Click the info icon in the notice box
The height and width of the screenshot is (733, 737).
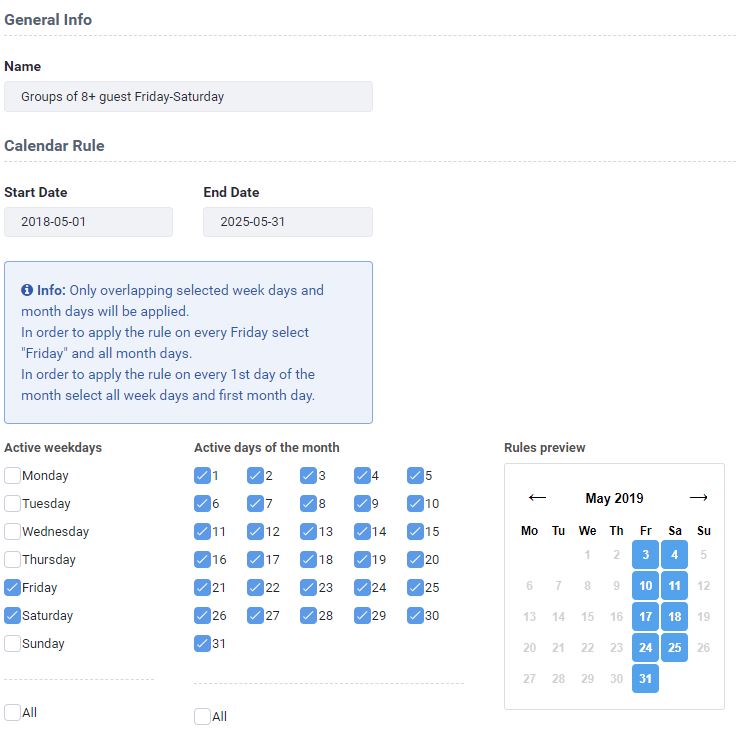27,290
